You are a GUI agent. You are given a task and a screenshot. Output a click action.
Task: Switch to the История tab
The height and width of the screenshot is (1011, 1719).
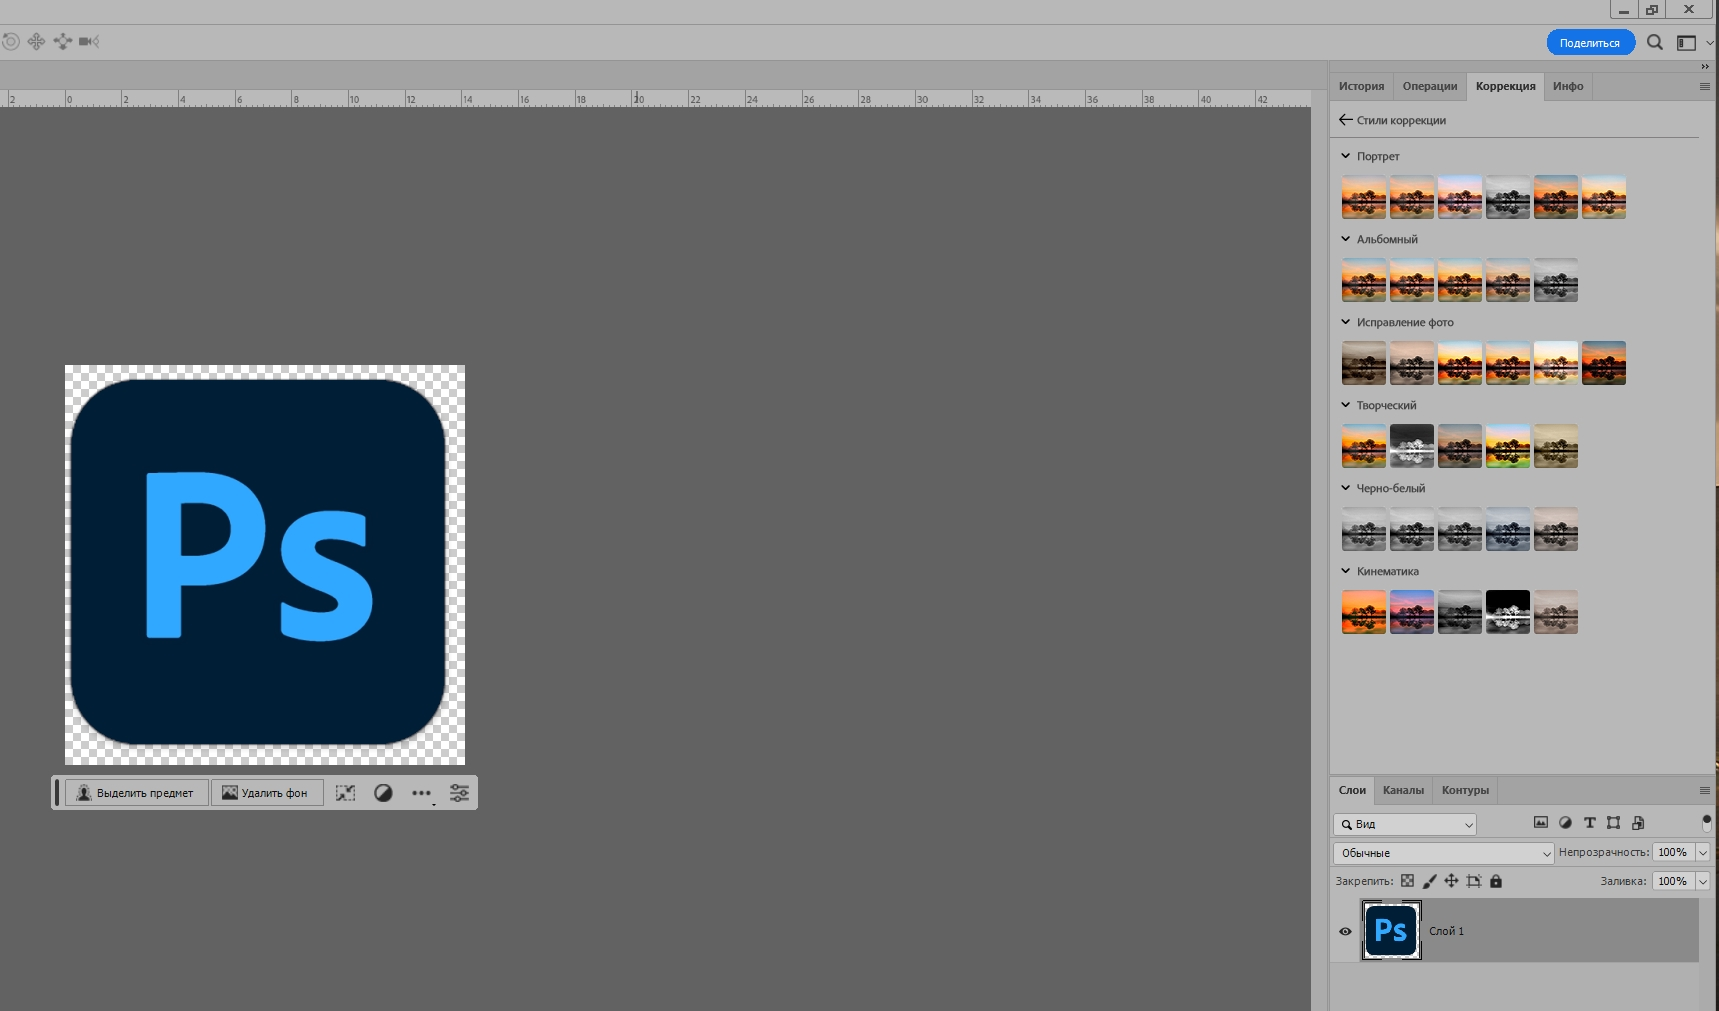(1361, 86)
